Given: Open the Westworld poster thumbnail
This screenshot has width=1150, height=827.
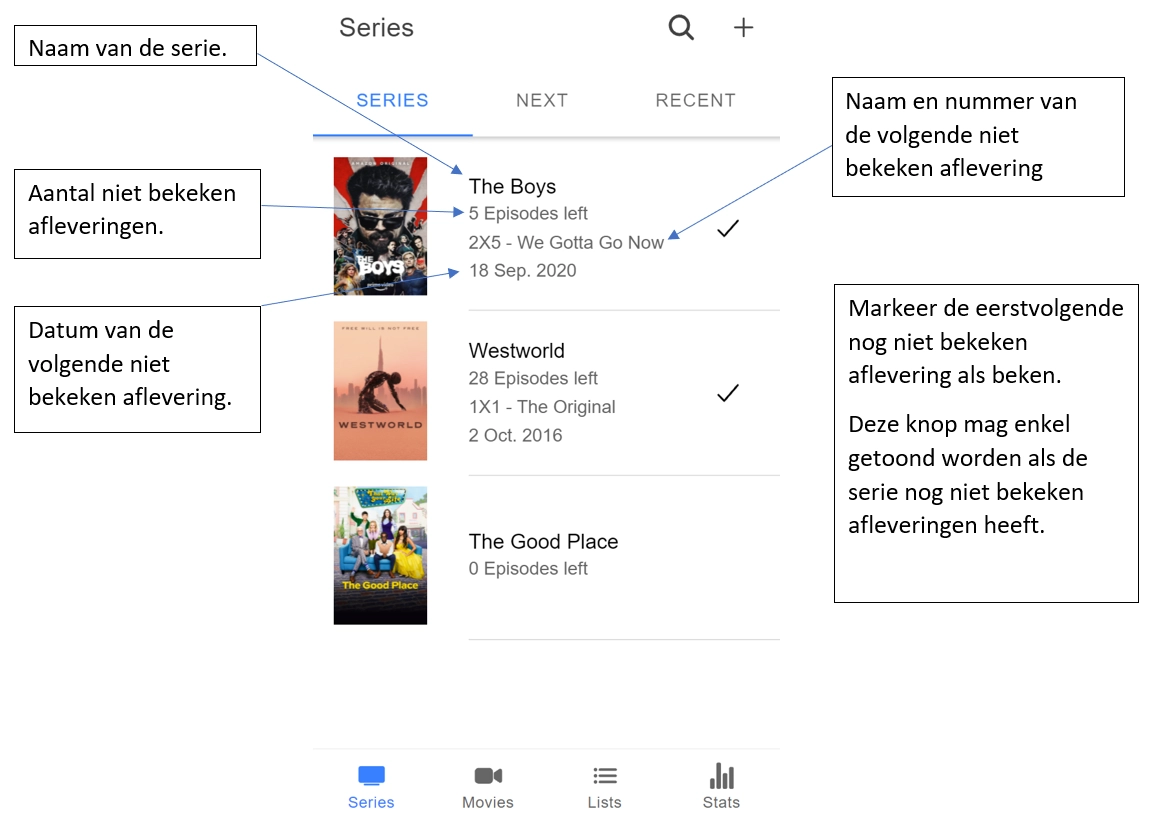Looking at the screenshot, I should (x=380, y=391).
